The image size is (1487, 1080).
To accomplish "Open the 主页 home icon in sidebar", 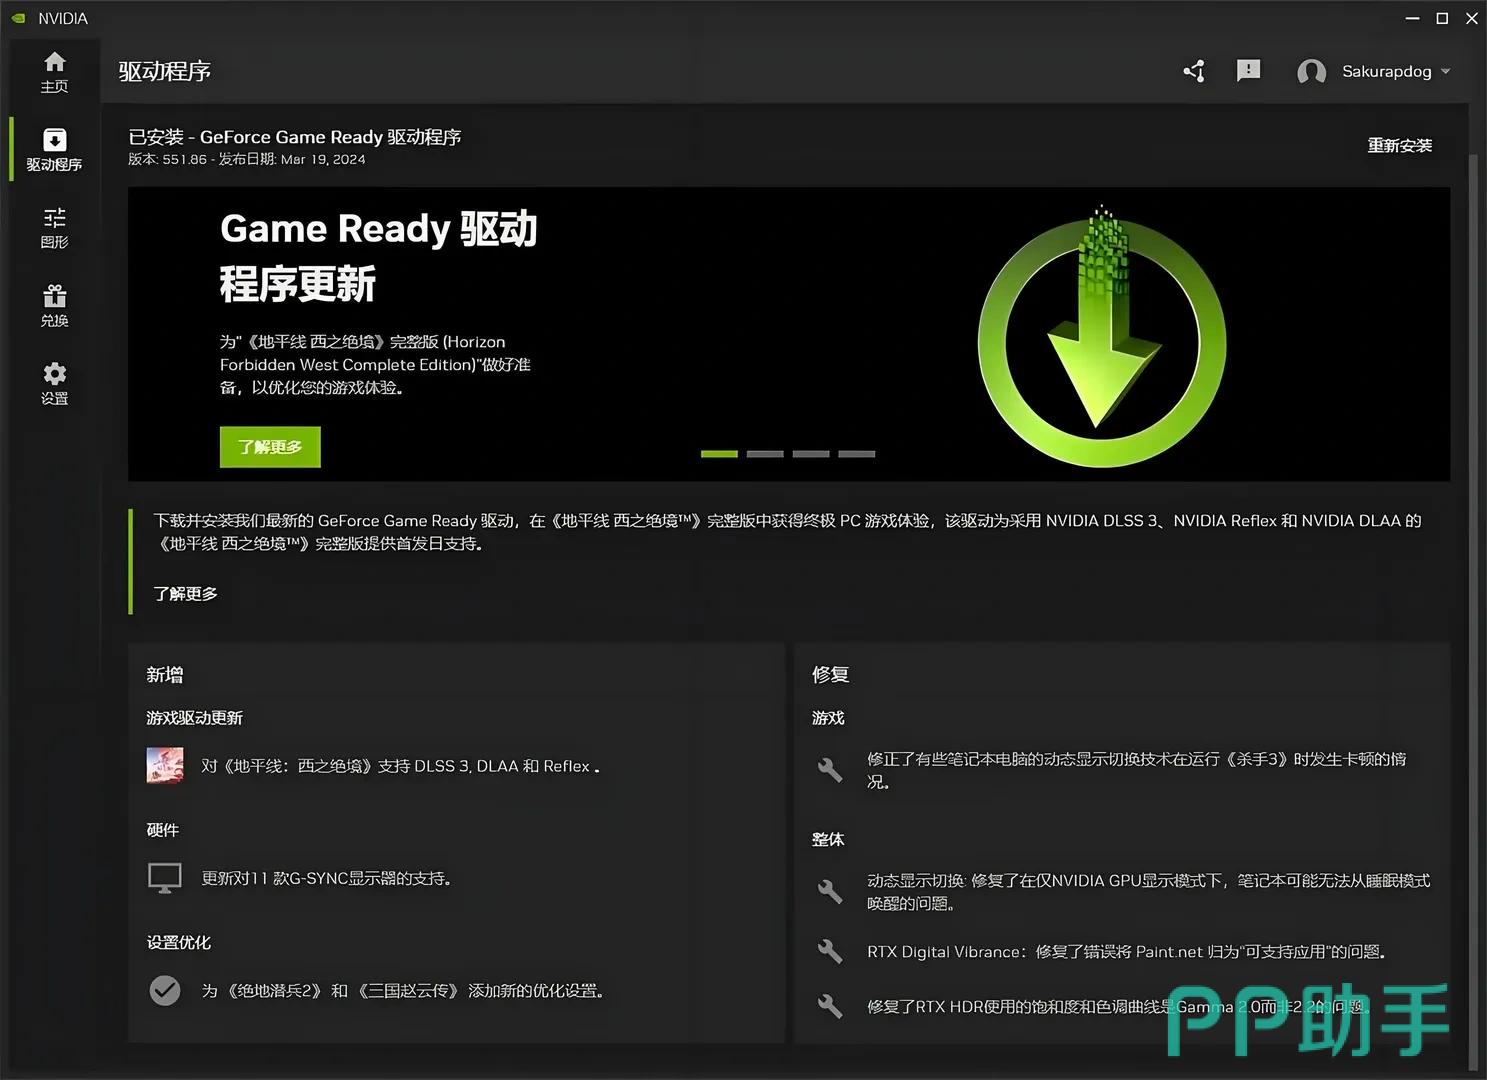I will click(54, 72).
